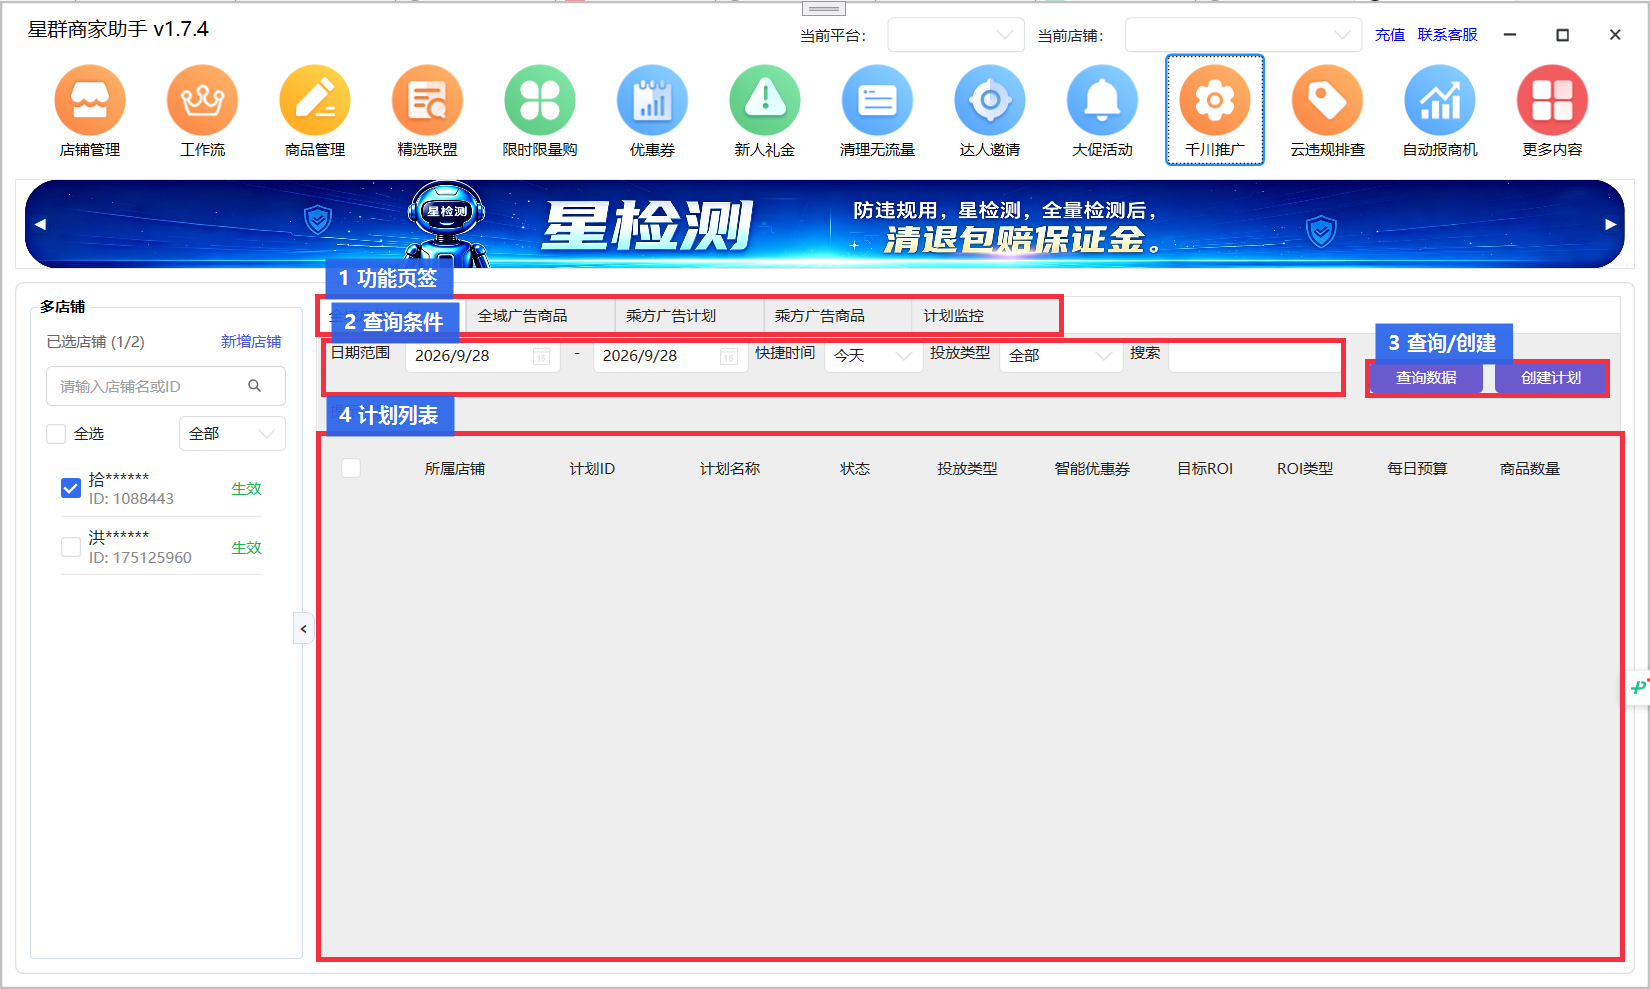The image size is (1650, 989).
Task: Open the 快捷时间 今天 dropdown
Action: point(873,356)
